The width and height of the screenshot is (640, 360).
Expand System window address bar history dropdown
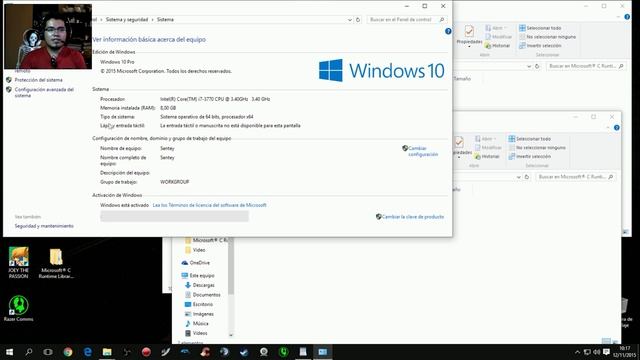pyautogui.click(x=350, y=20)
